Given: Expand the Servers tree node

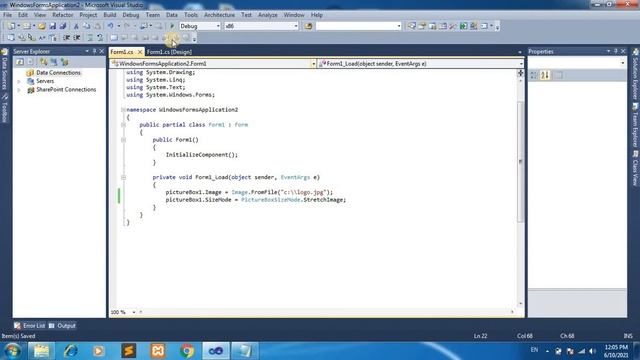Looking at the screenshot, I should pyautogui.click(x=19, y=81).
